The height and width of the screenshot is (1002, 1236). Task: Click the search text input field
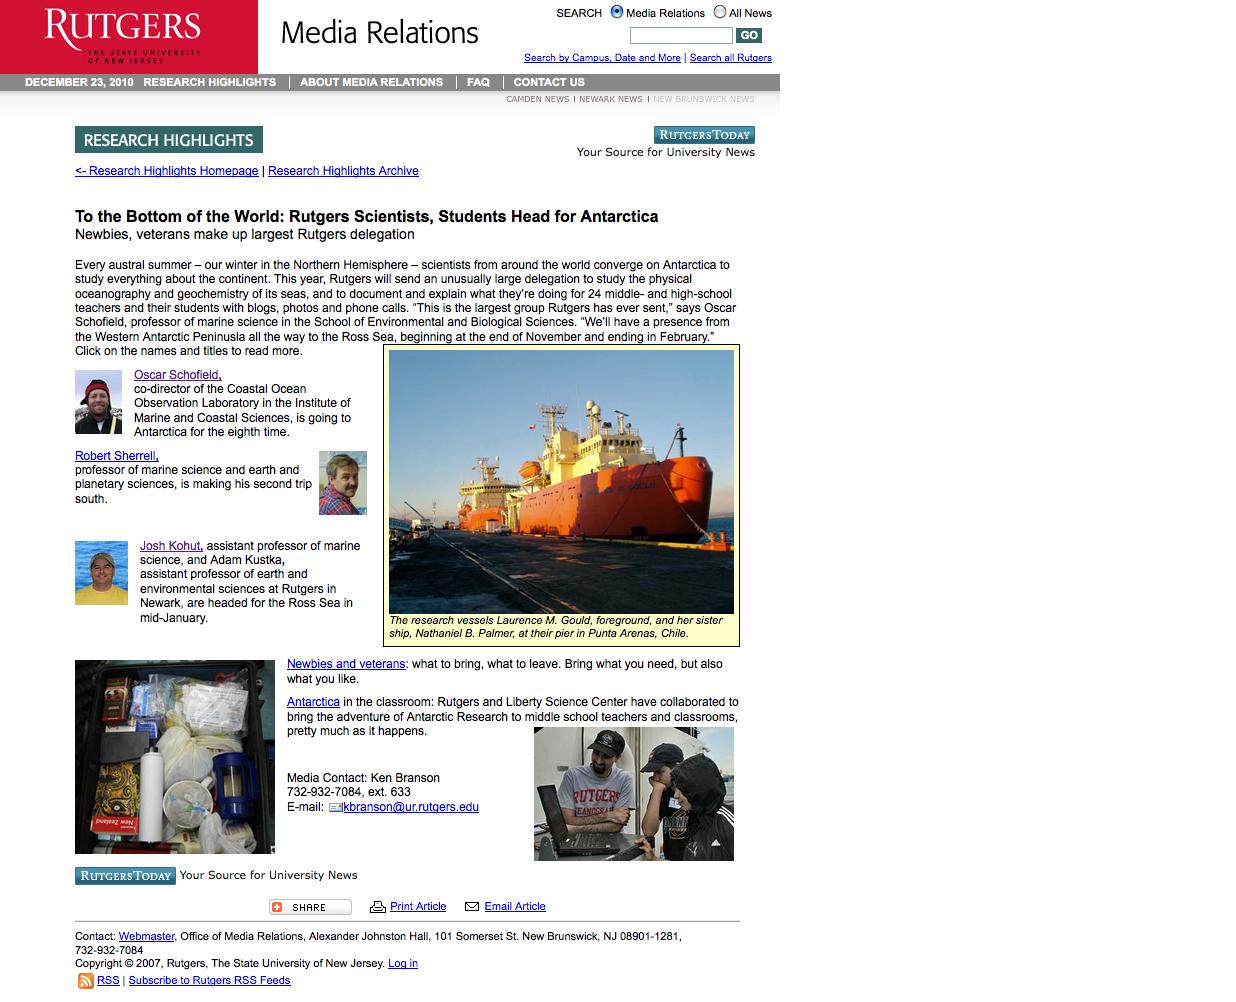point(681,35)
